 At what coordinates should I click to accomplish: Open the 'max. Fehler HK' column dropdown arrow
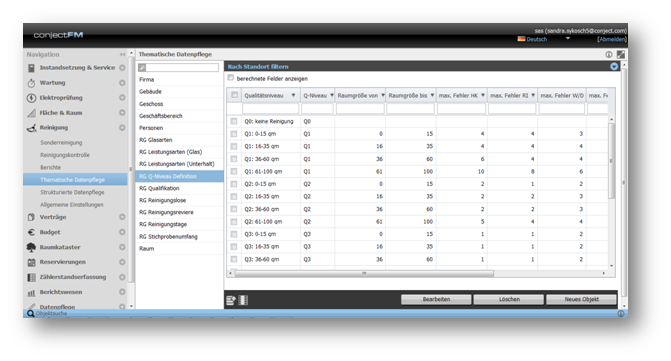coord(483,95)
